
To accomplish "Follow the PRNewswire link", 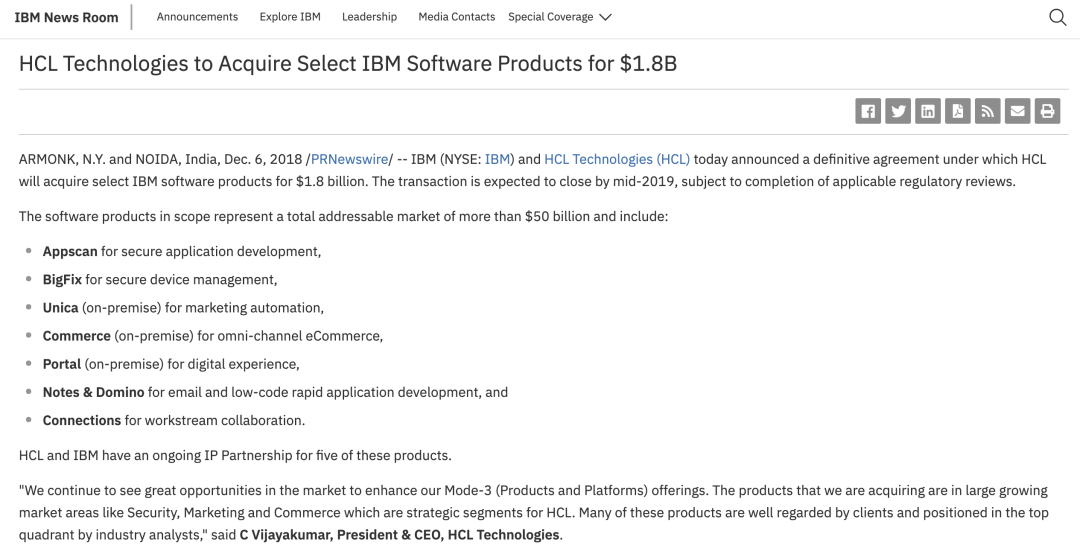I will pyautogui.click(x=349, y=159).
